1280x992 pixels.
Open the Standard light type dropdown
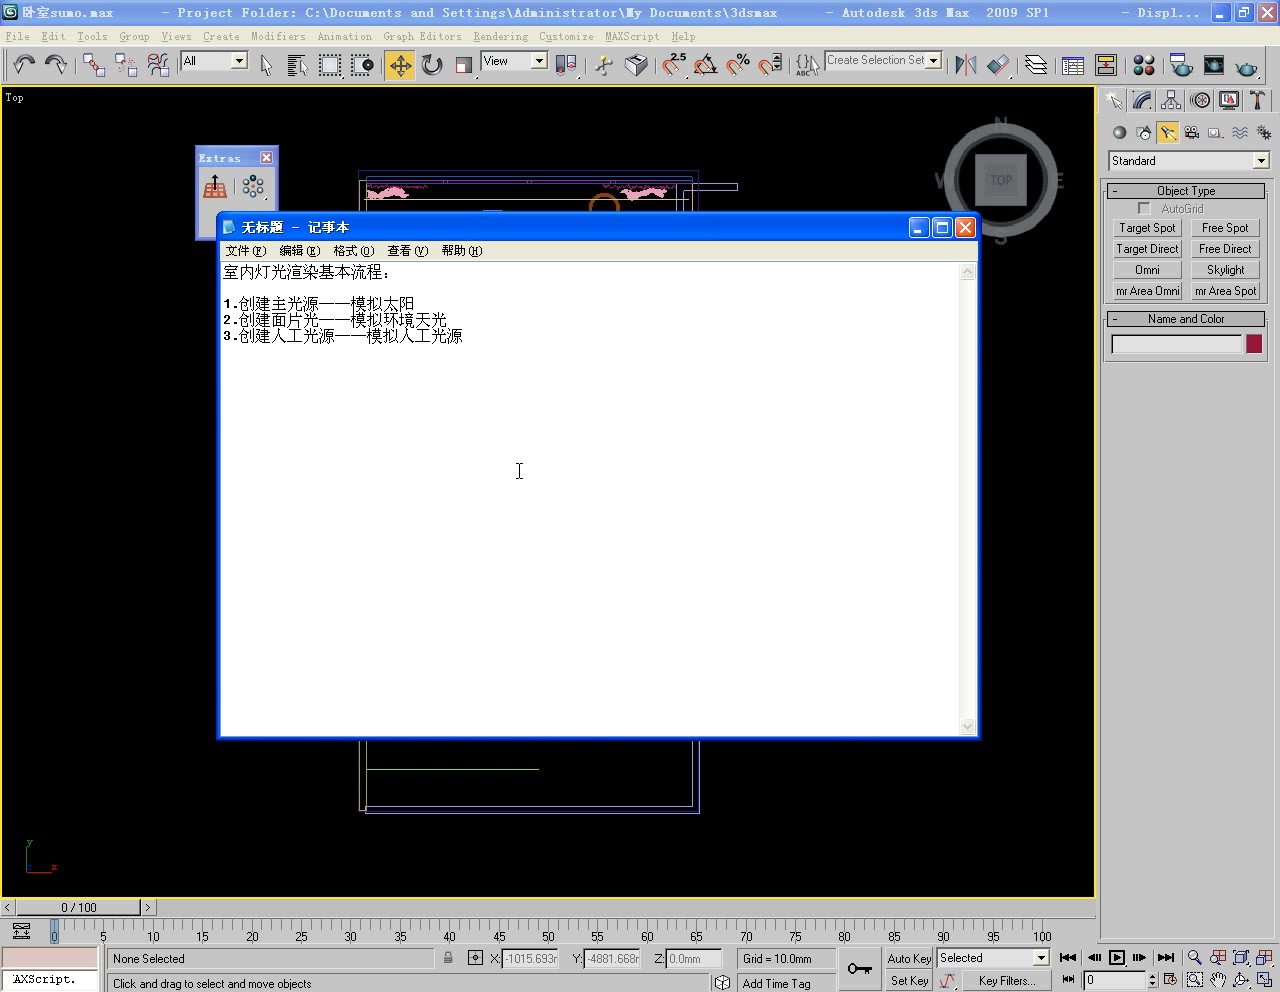point(1186,160)
